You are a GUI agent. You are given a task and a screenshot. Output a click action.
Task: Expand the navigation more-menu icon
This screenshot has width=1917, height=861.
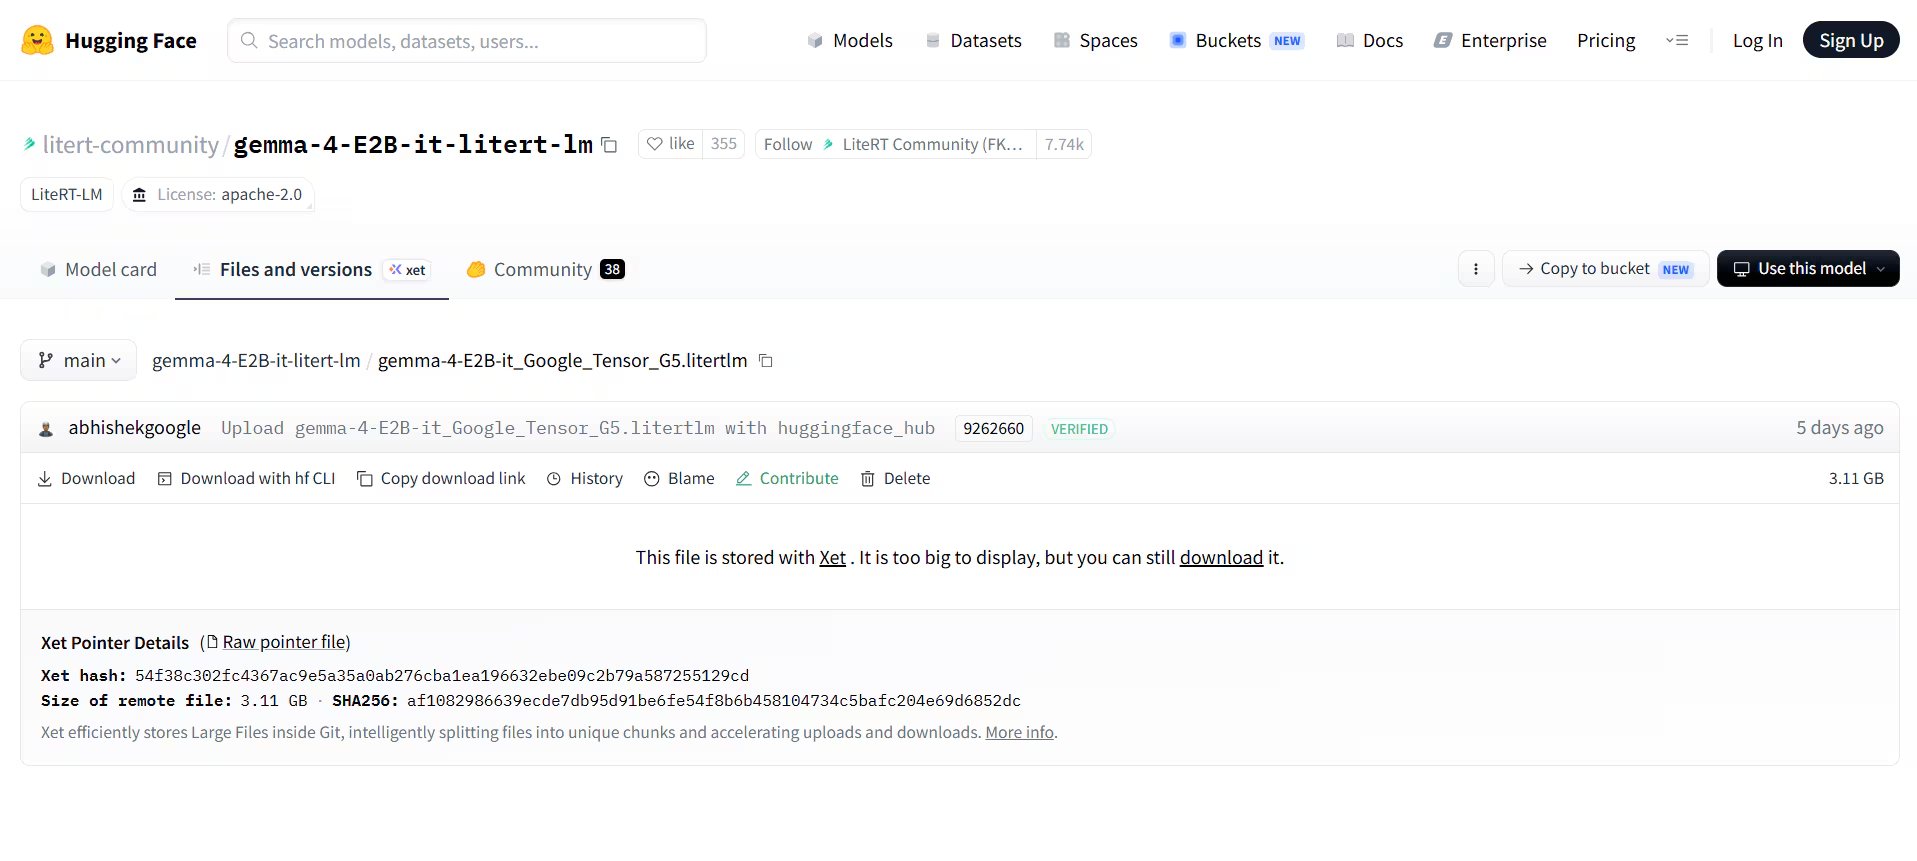click(x=1677, y=40)
